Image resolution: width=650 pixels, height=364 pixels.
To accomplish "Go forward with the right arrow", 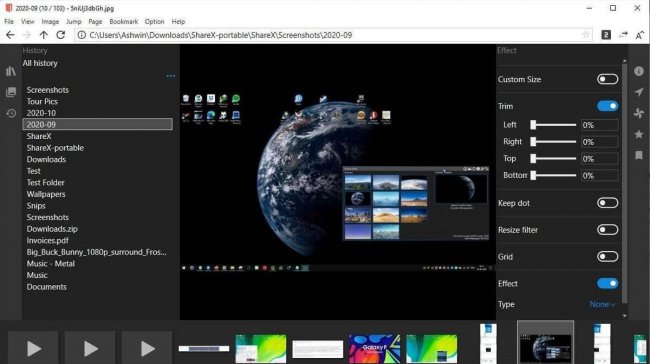I will (27, 35).
